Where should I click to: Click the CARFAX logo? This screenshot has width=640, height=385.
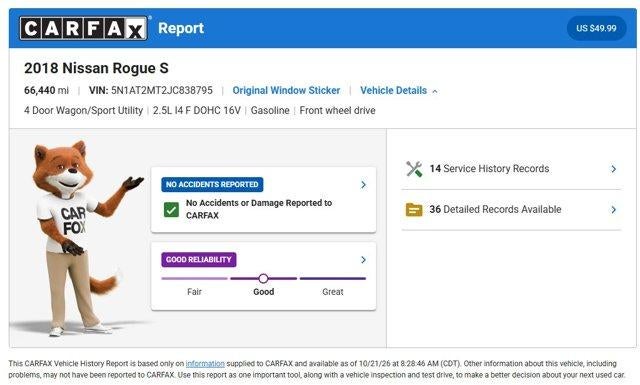[x=84, y=28]
